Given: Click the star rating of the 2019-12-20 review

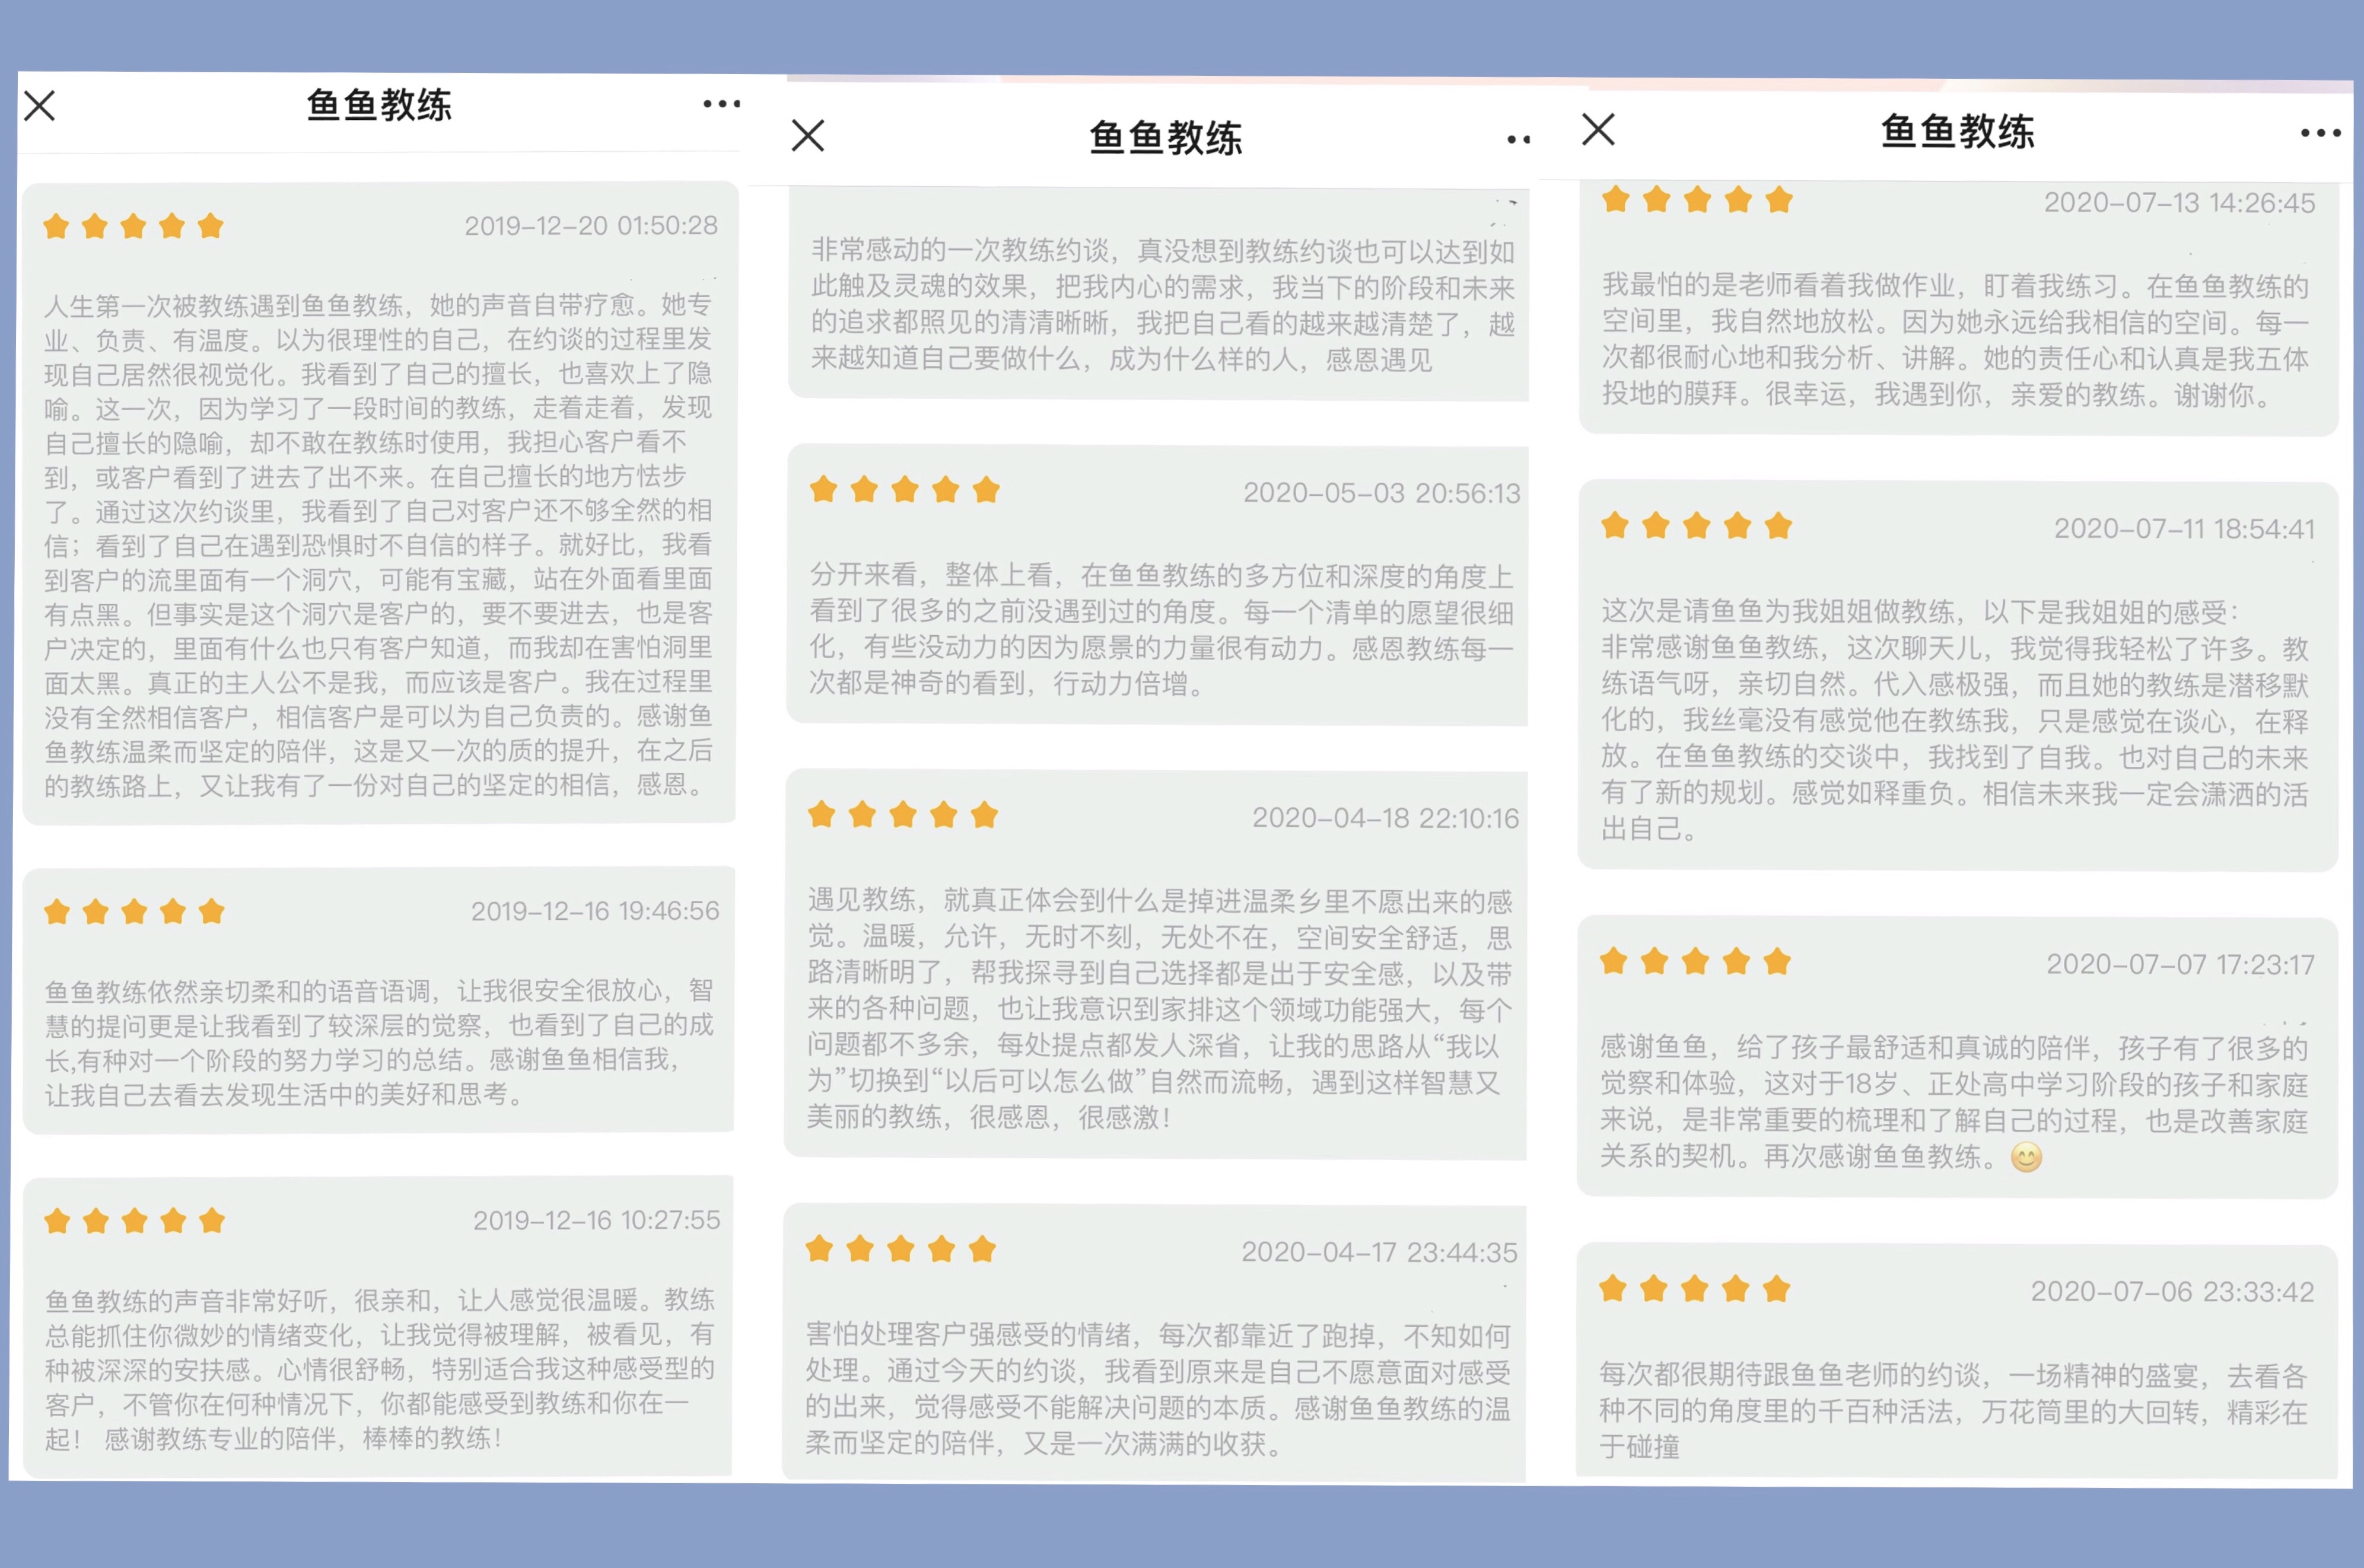Looking at the screenshot, I should [133, 226].
